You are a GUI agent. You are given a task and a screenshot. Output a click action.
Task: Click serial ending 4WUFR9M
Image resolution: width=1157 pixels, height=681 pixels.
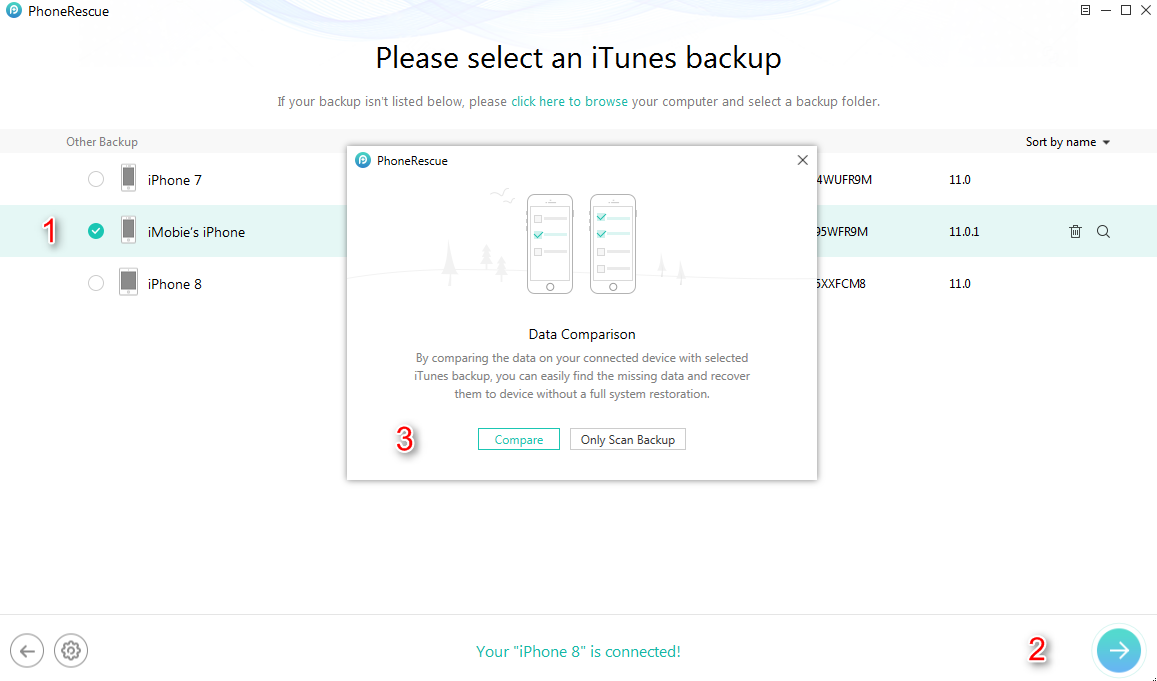[844, 179]
